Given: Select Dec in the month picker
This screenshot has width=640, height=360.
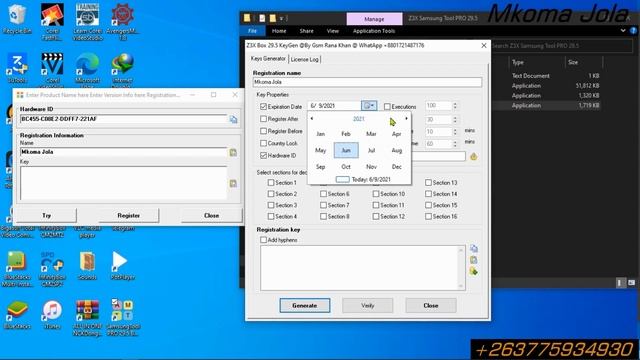Looking at the screenshot, I should pyautogui.click(x=396, y=167).
